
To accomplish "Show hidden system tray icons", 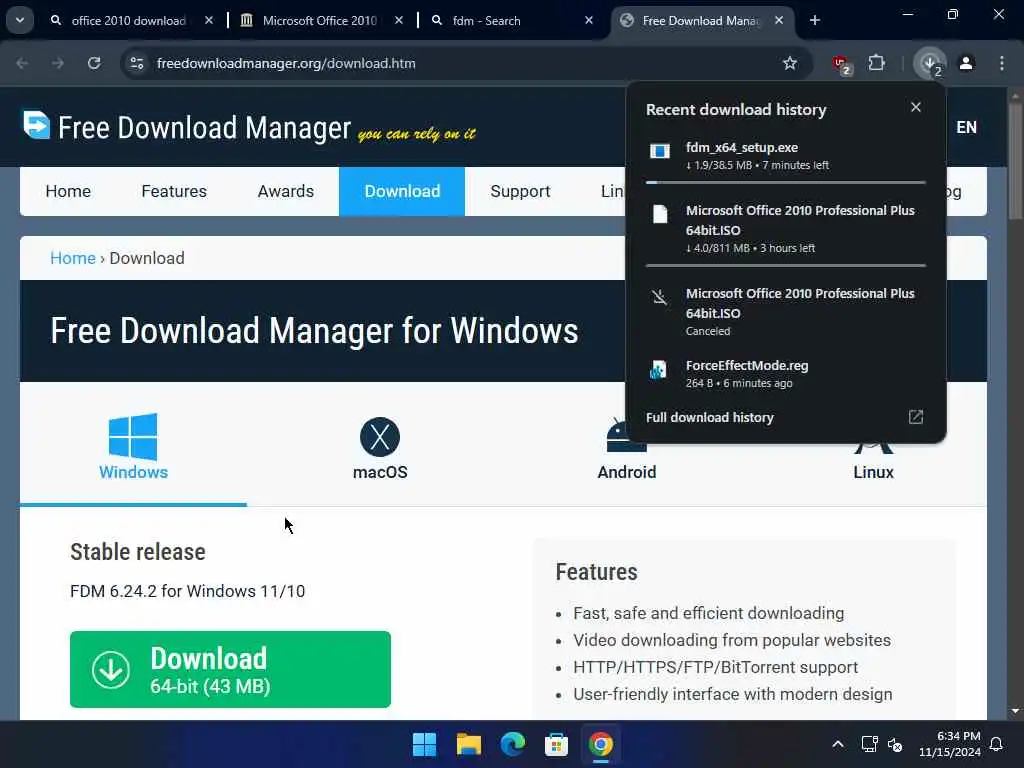I will [x=838, y=744].
